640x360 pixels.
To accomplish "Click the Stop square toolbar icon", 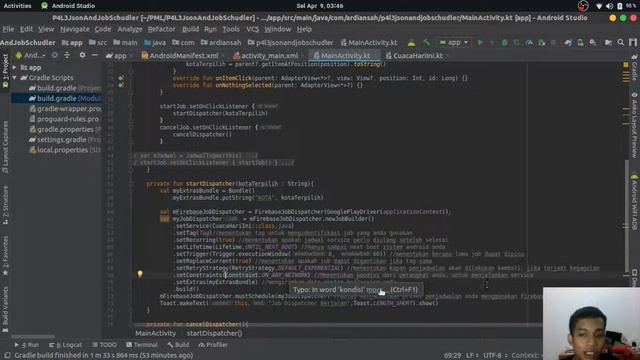I will pyautogui.click(x=553, y=42).
